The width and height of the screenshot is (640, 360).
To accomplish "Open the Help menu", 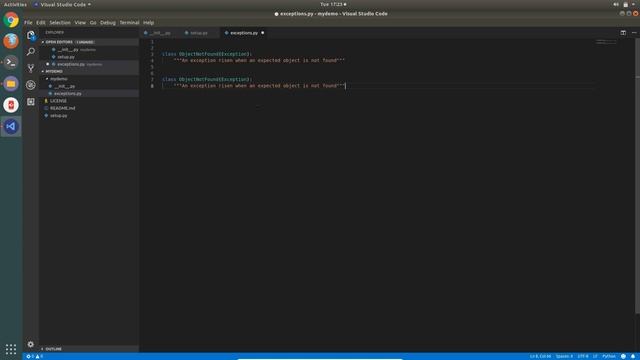I will pos(149,22).
